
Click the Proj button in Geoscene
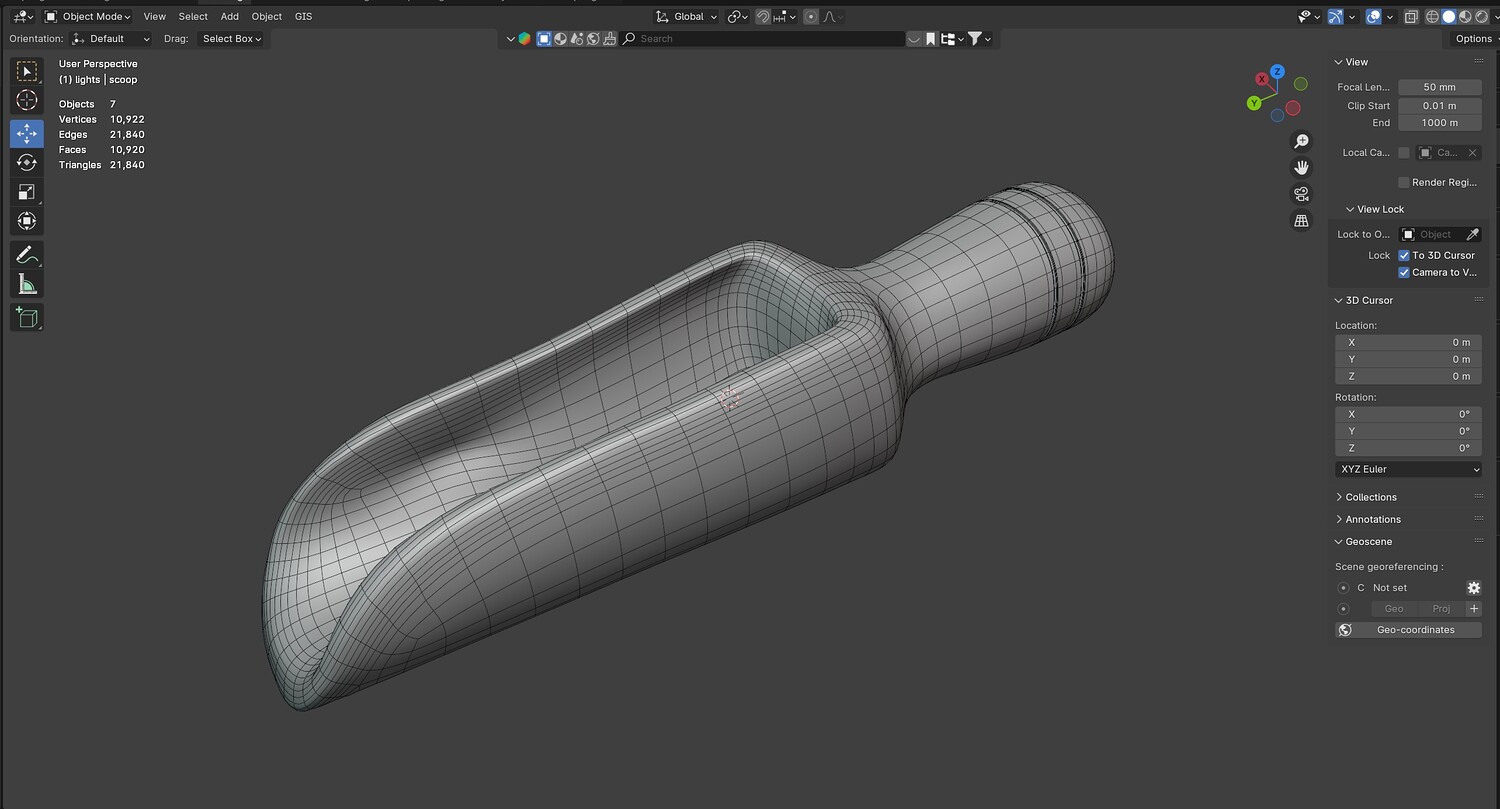point(1441,608)
